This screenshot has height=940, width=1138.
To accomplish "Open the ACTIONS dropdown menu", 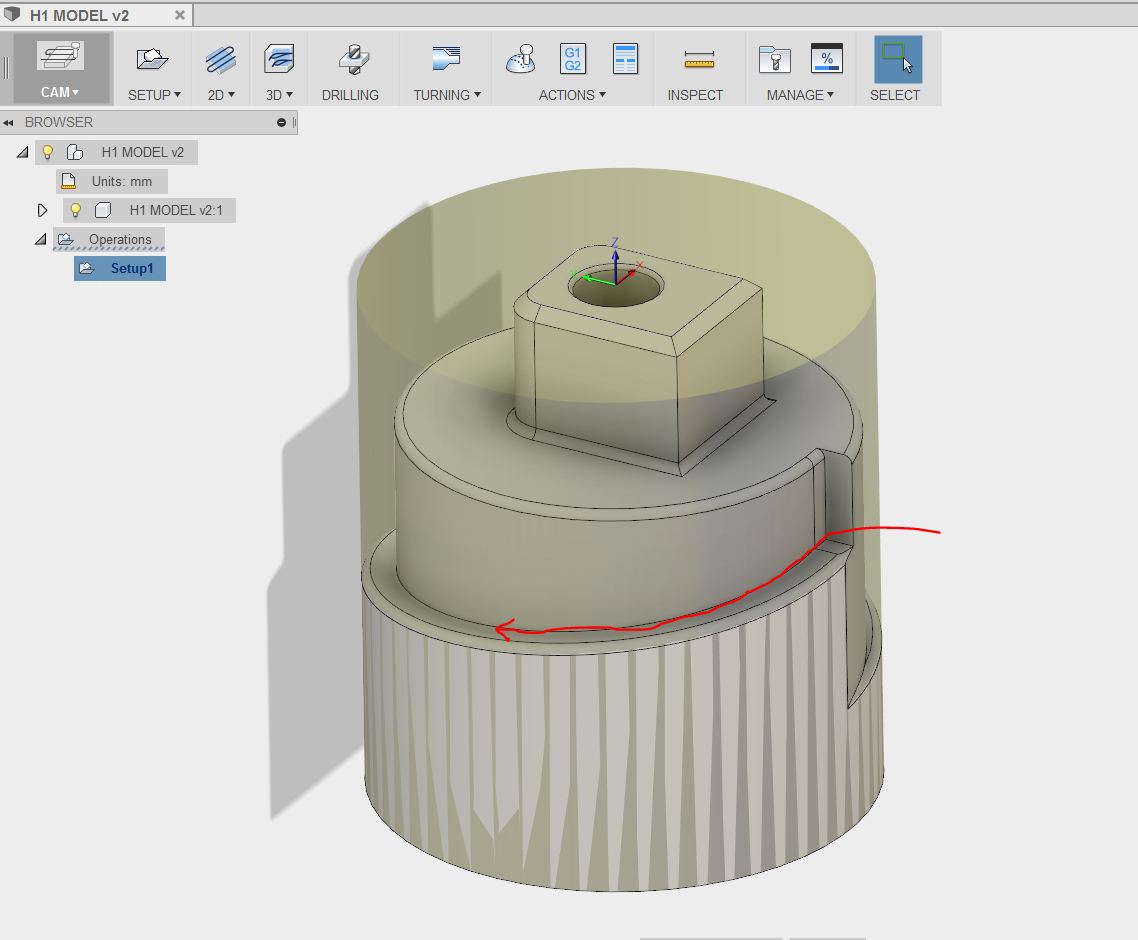I will (572, 95).
